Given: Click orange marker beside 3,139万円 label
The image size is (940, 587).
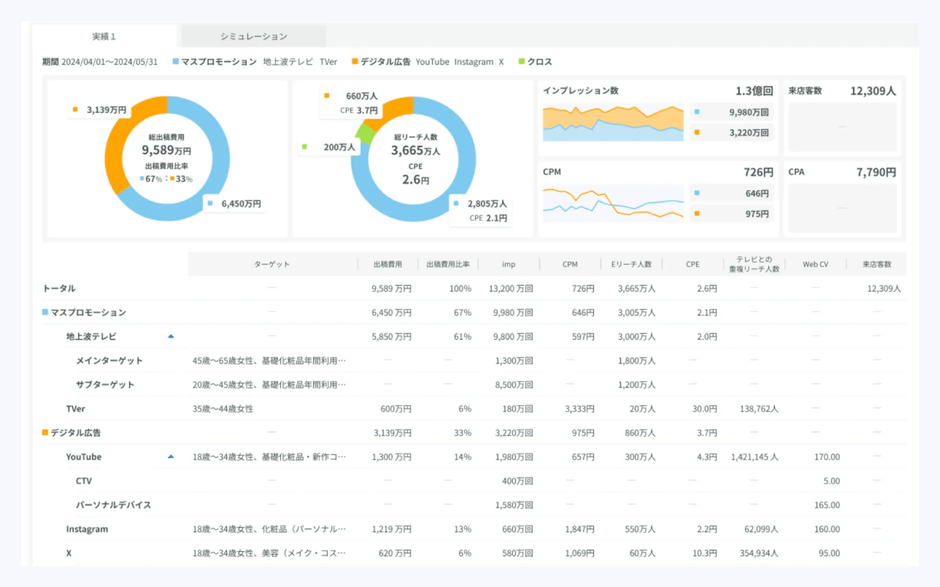Looking at the screenshot, I should (x=75, y=110).
